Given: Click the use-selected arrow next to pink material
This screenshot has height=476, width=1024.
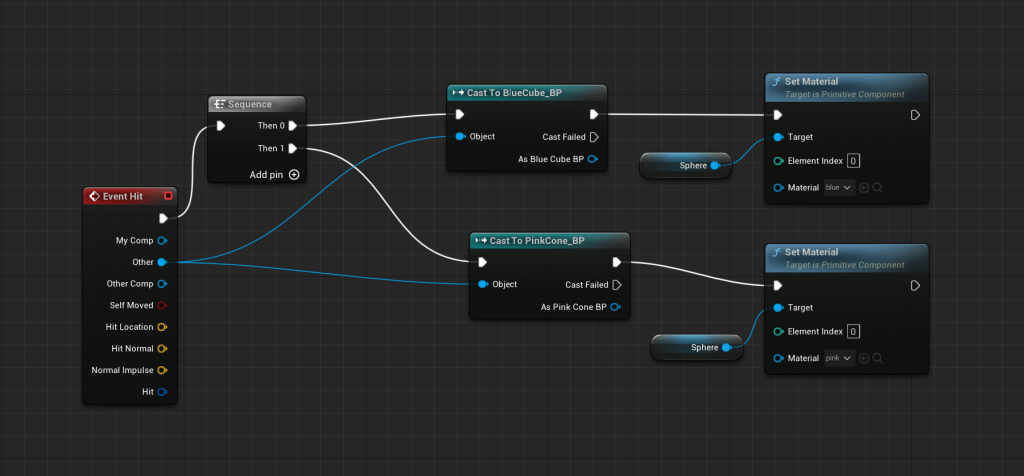Looking at the screenshot, I should pyautogui.click(x=864, y=358).
